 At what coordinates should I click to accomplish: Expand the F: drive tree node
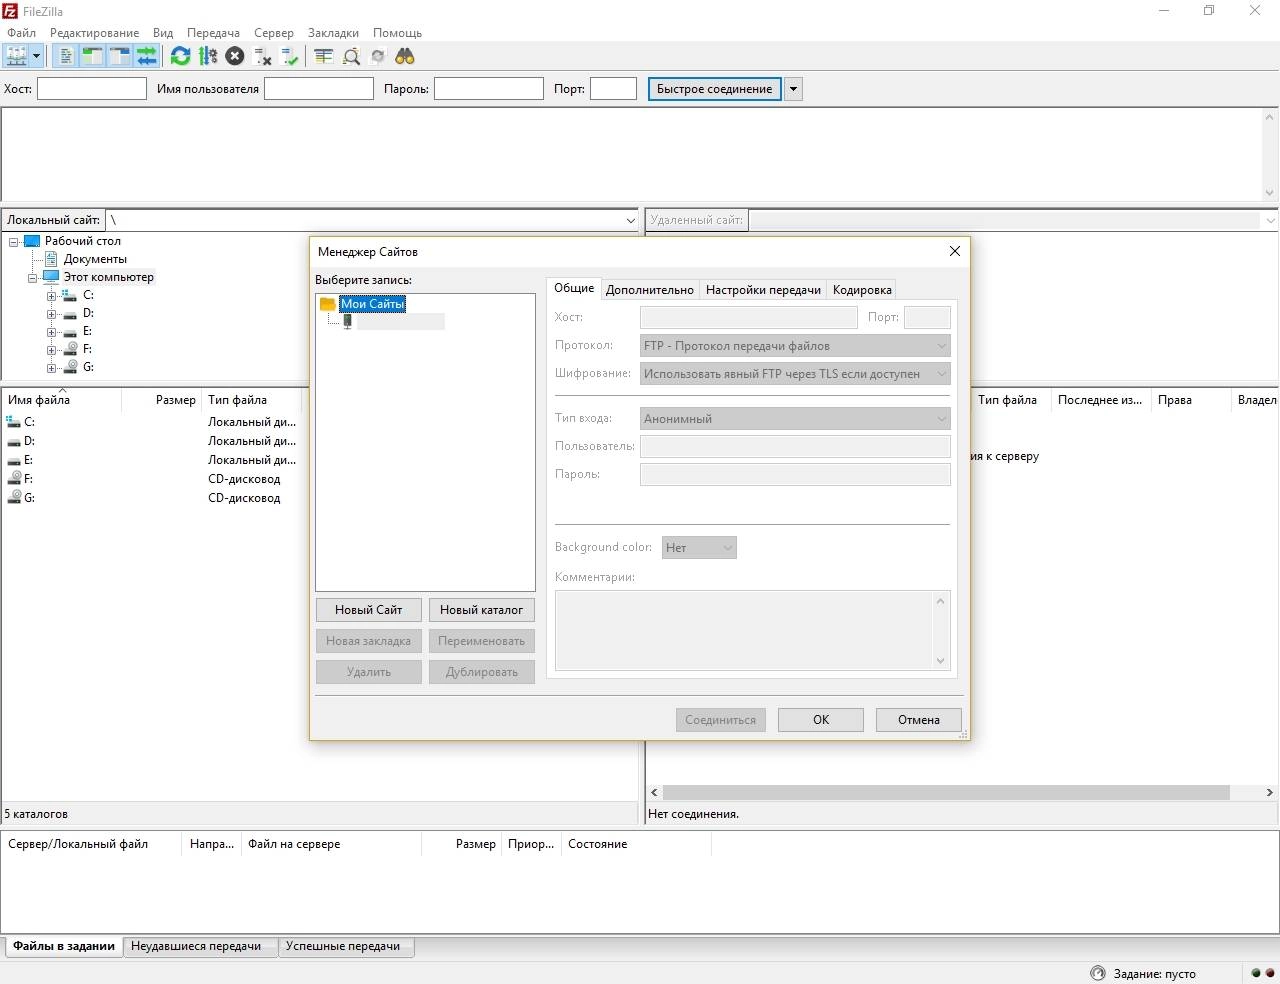pos(52,350)
